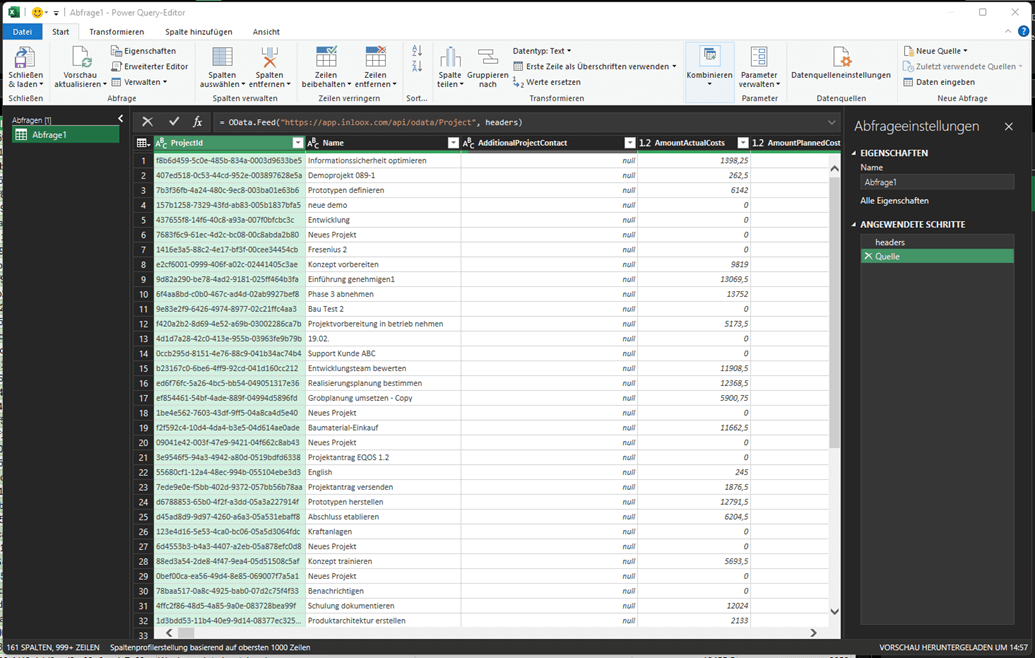The width and height of the screenshot is (1035, 658).
Task: Click Zeilen entfernen icon
Action: [x=376, y=57]
